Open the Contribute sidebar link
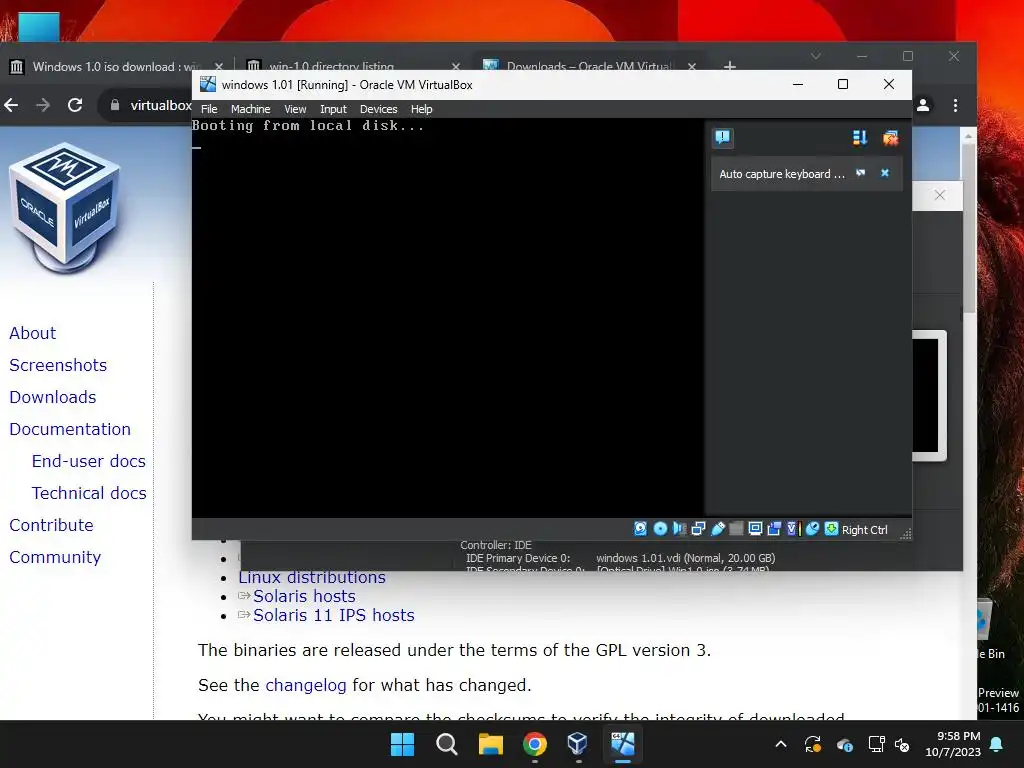 tap(52, 525)
